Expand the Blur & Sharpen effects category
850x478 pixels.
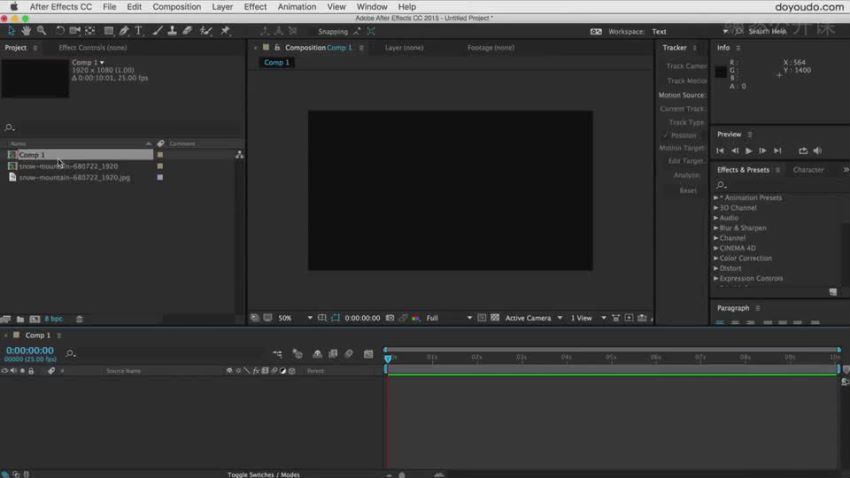[742, 228]
